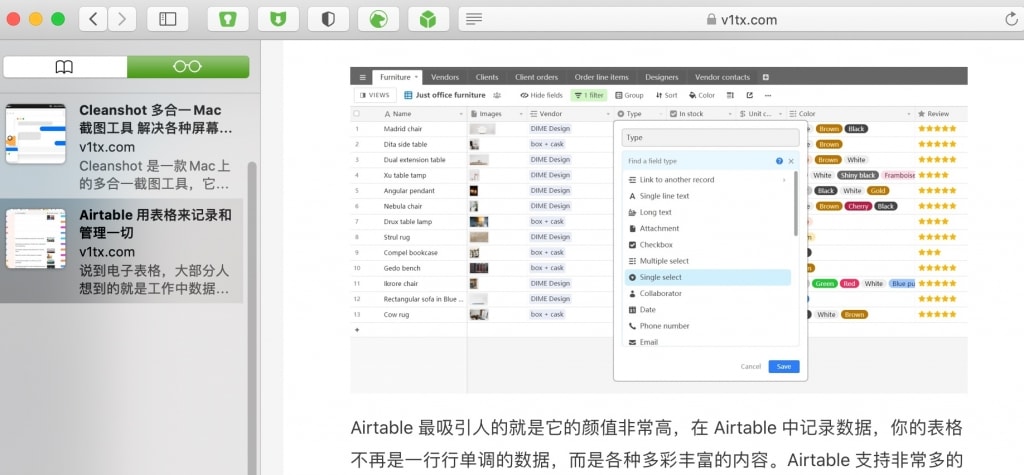Click the field type list scrollbar

(795, 203)
